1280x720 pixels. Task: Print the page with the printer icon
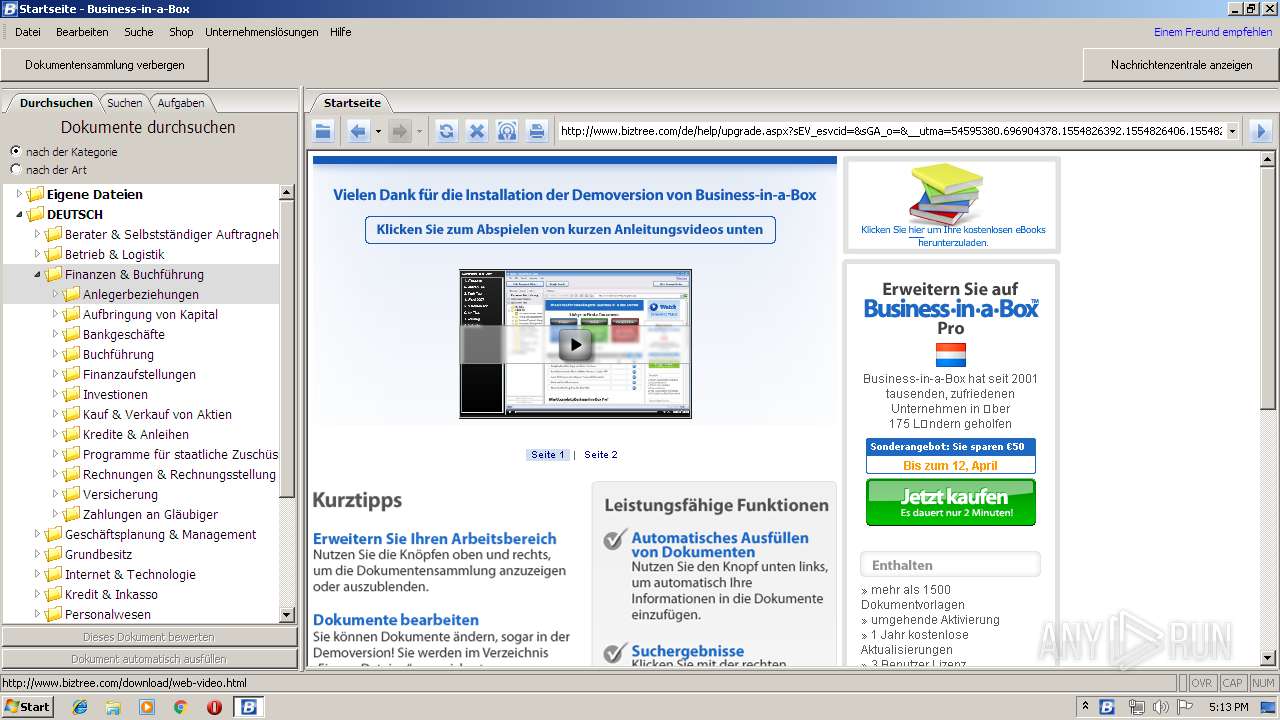point(537,131)
